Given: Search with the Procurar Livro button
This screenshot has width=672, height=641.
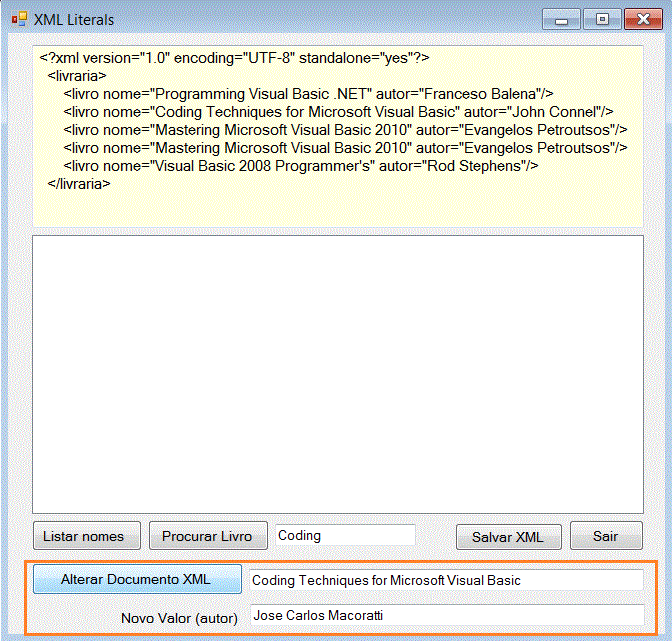Looking at the screenshot, I should click(208, 536).
